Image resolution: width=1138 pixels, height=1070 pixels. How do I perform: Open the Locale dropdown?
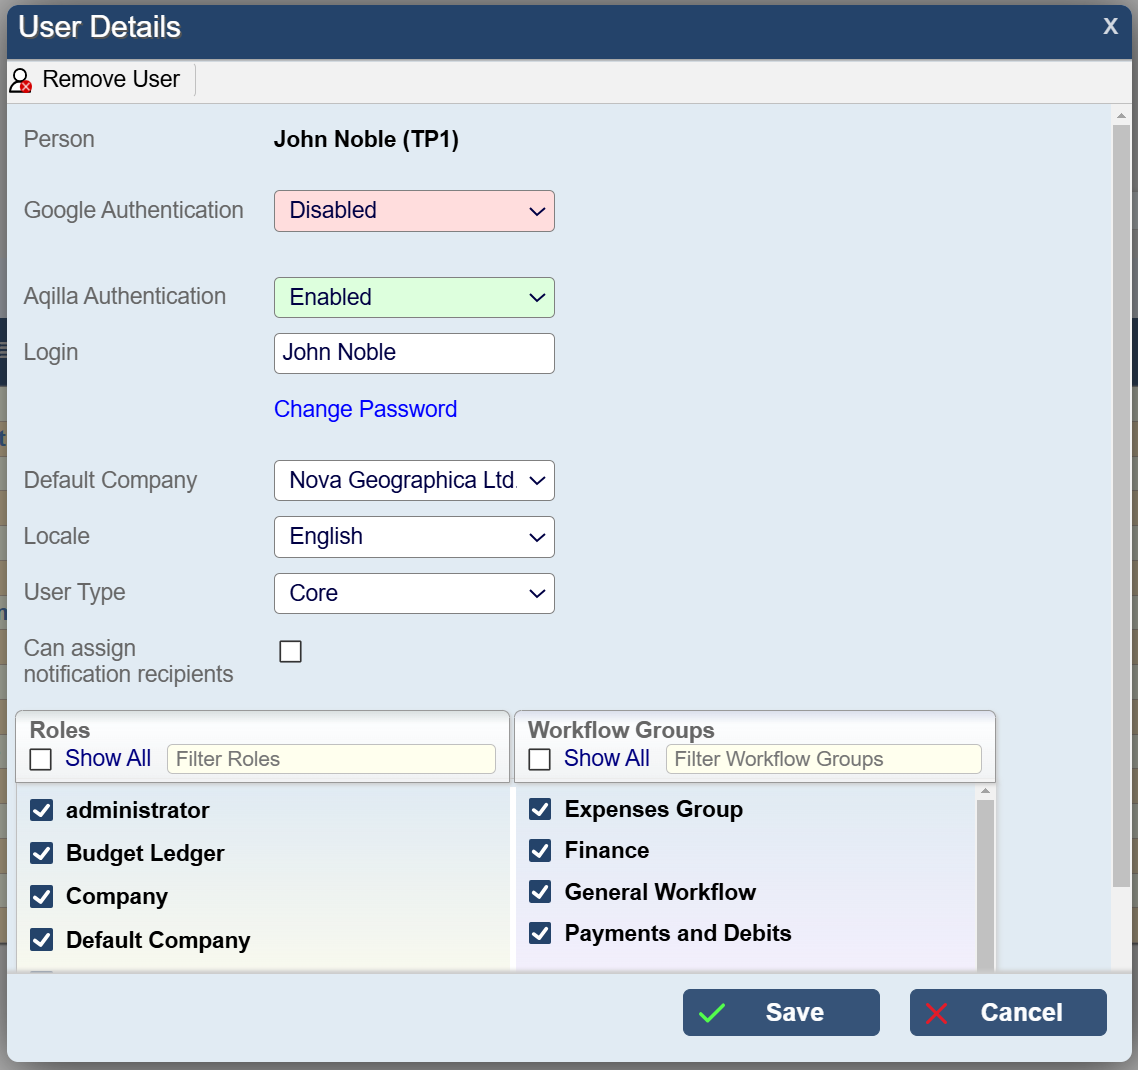click(x=414, y=537)
